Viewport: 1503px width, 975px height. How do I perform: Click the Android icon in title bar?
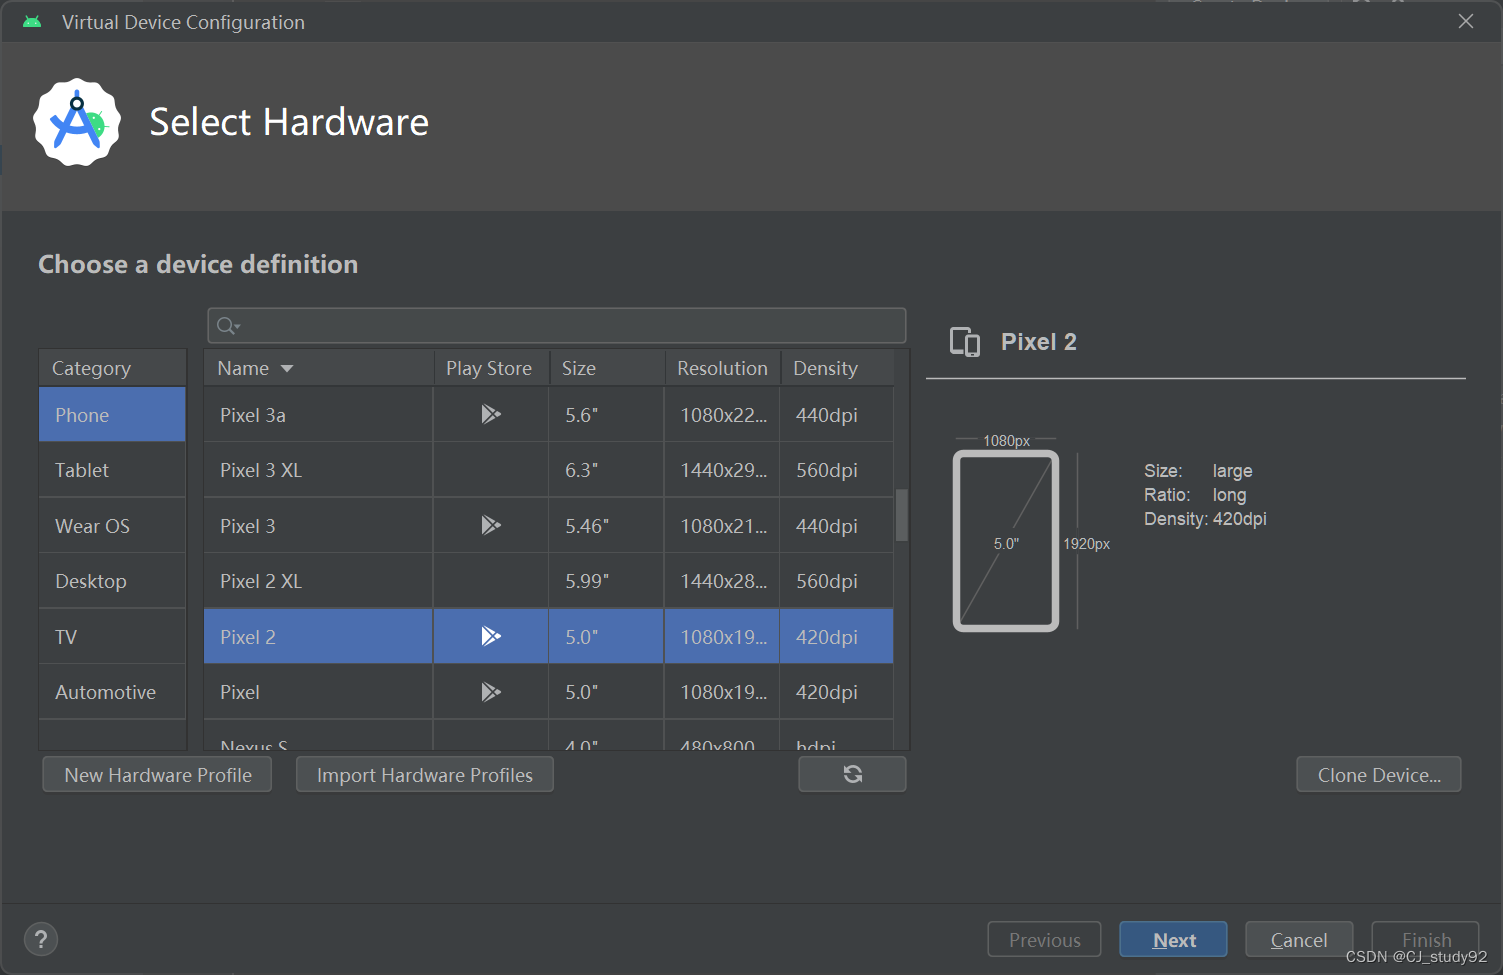[32, 22]
